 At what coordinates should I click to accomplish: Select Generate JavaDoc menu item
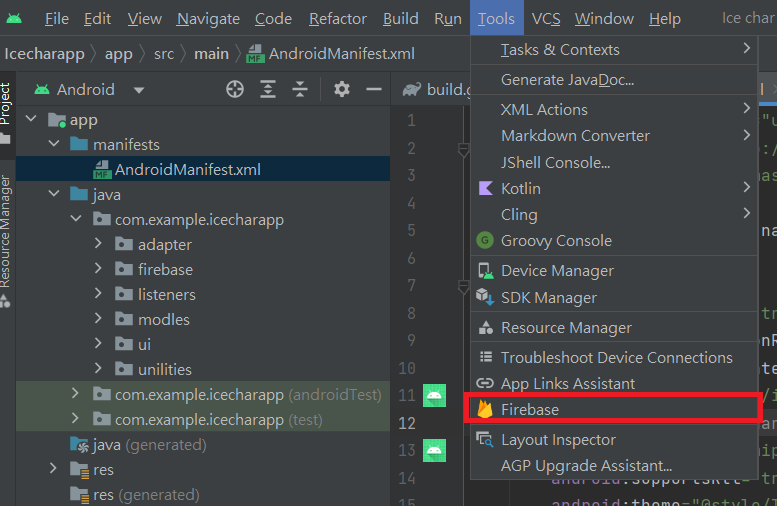click(613, 80)
